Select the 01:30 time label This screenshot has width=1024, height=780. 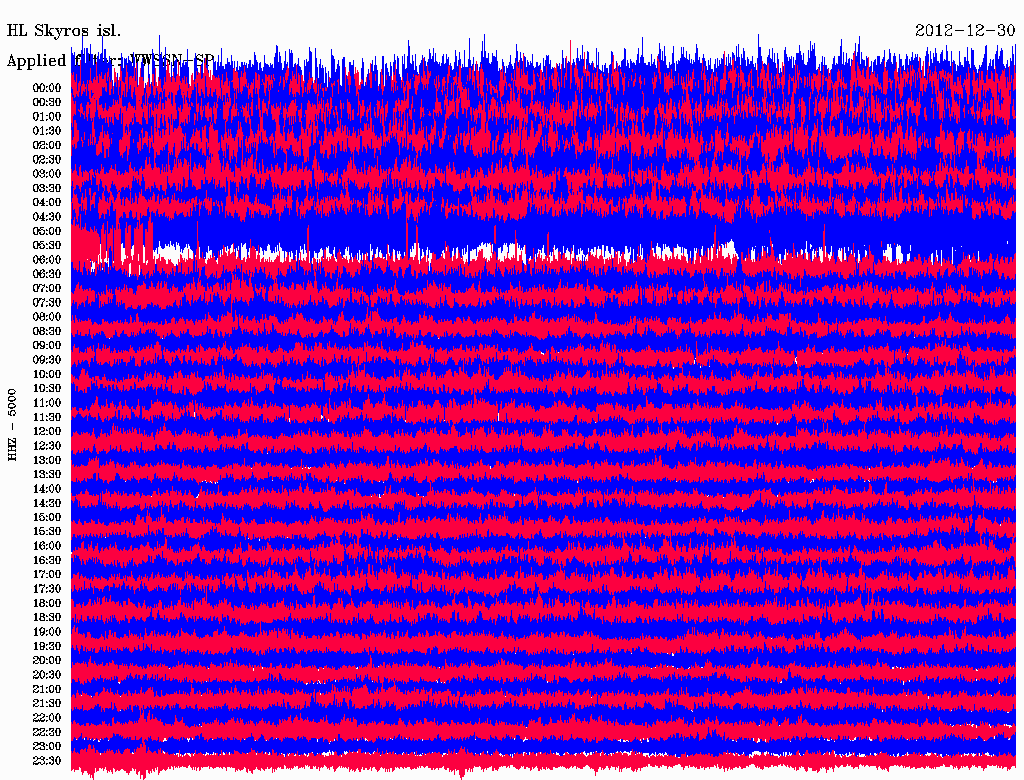pyautogui.click(x=47, y=131)
